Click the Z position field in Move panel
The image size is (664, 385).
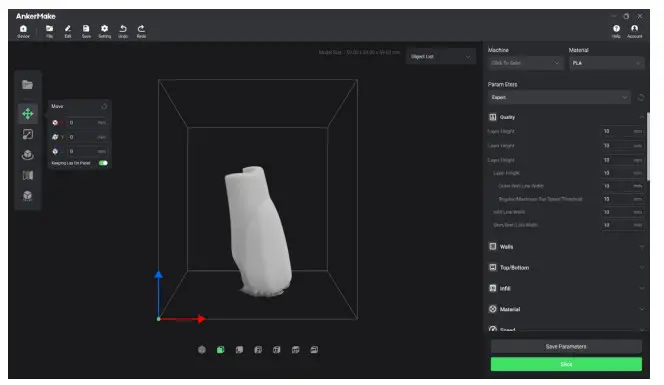click(87, 151)
